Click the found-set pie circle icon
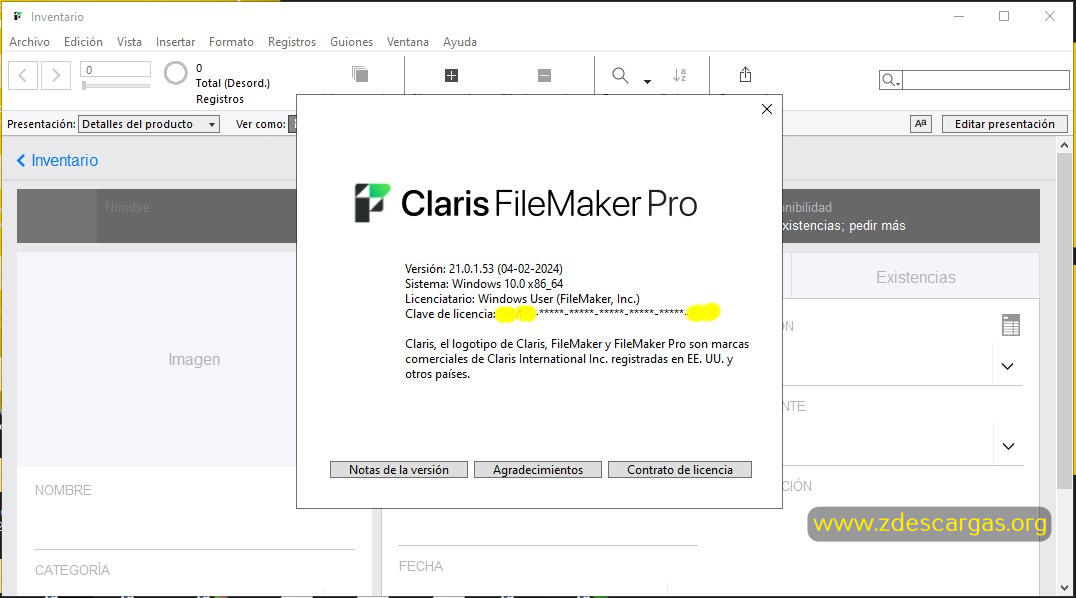This screenshot has height=598, width=1076. [176, 73]
